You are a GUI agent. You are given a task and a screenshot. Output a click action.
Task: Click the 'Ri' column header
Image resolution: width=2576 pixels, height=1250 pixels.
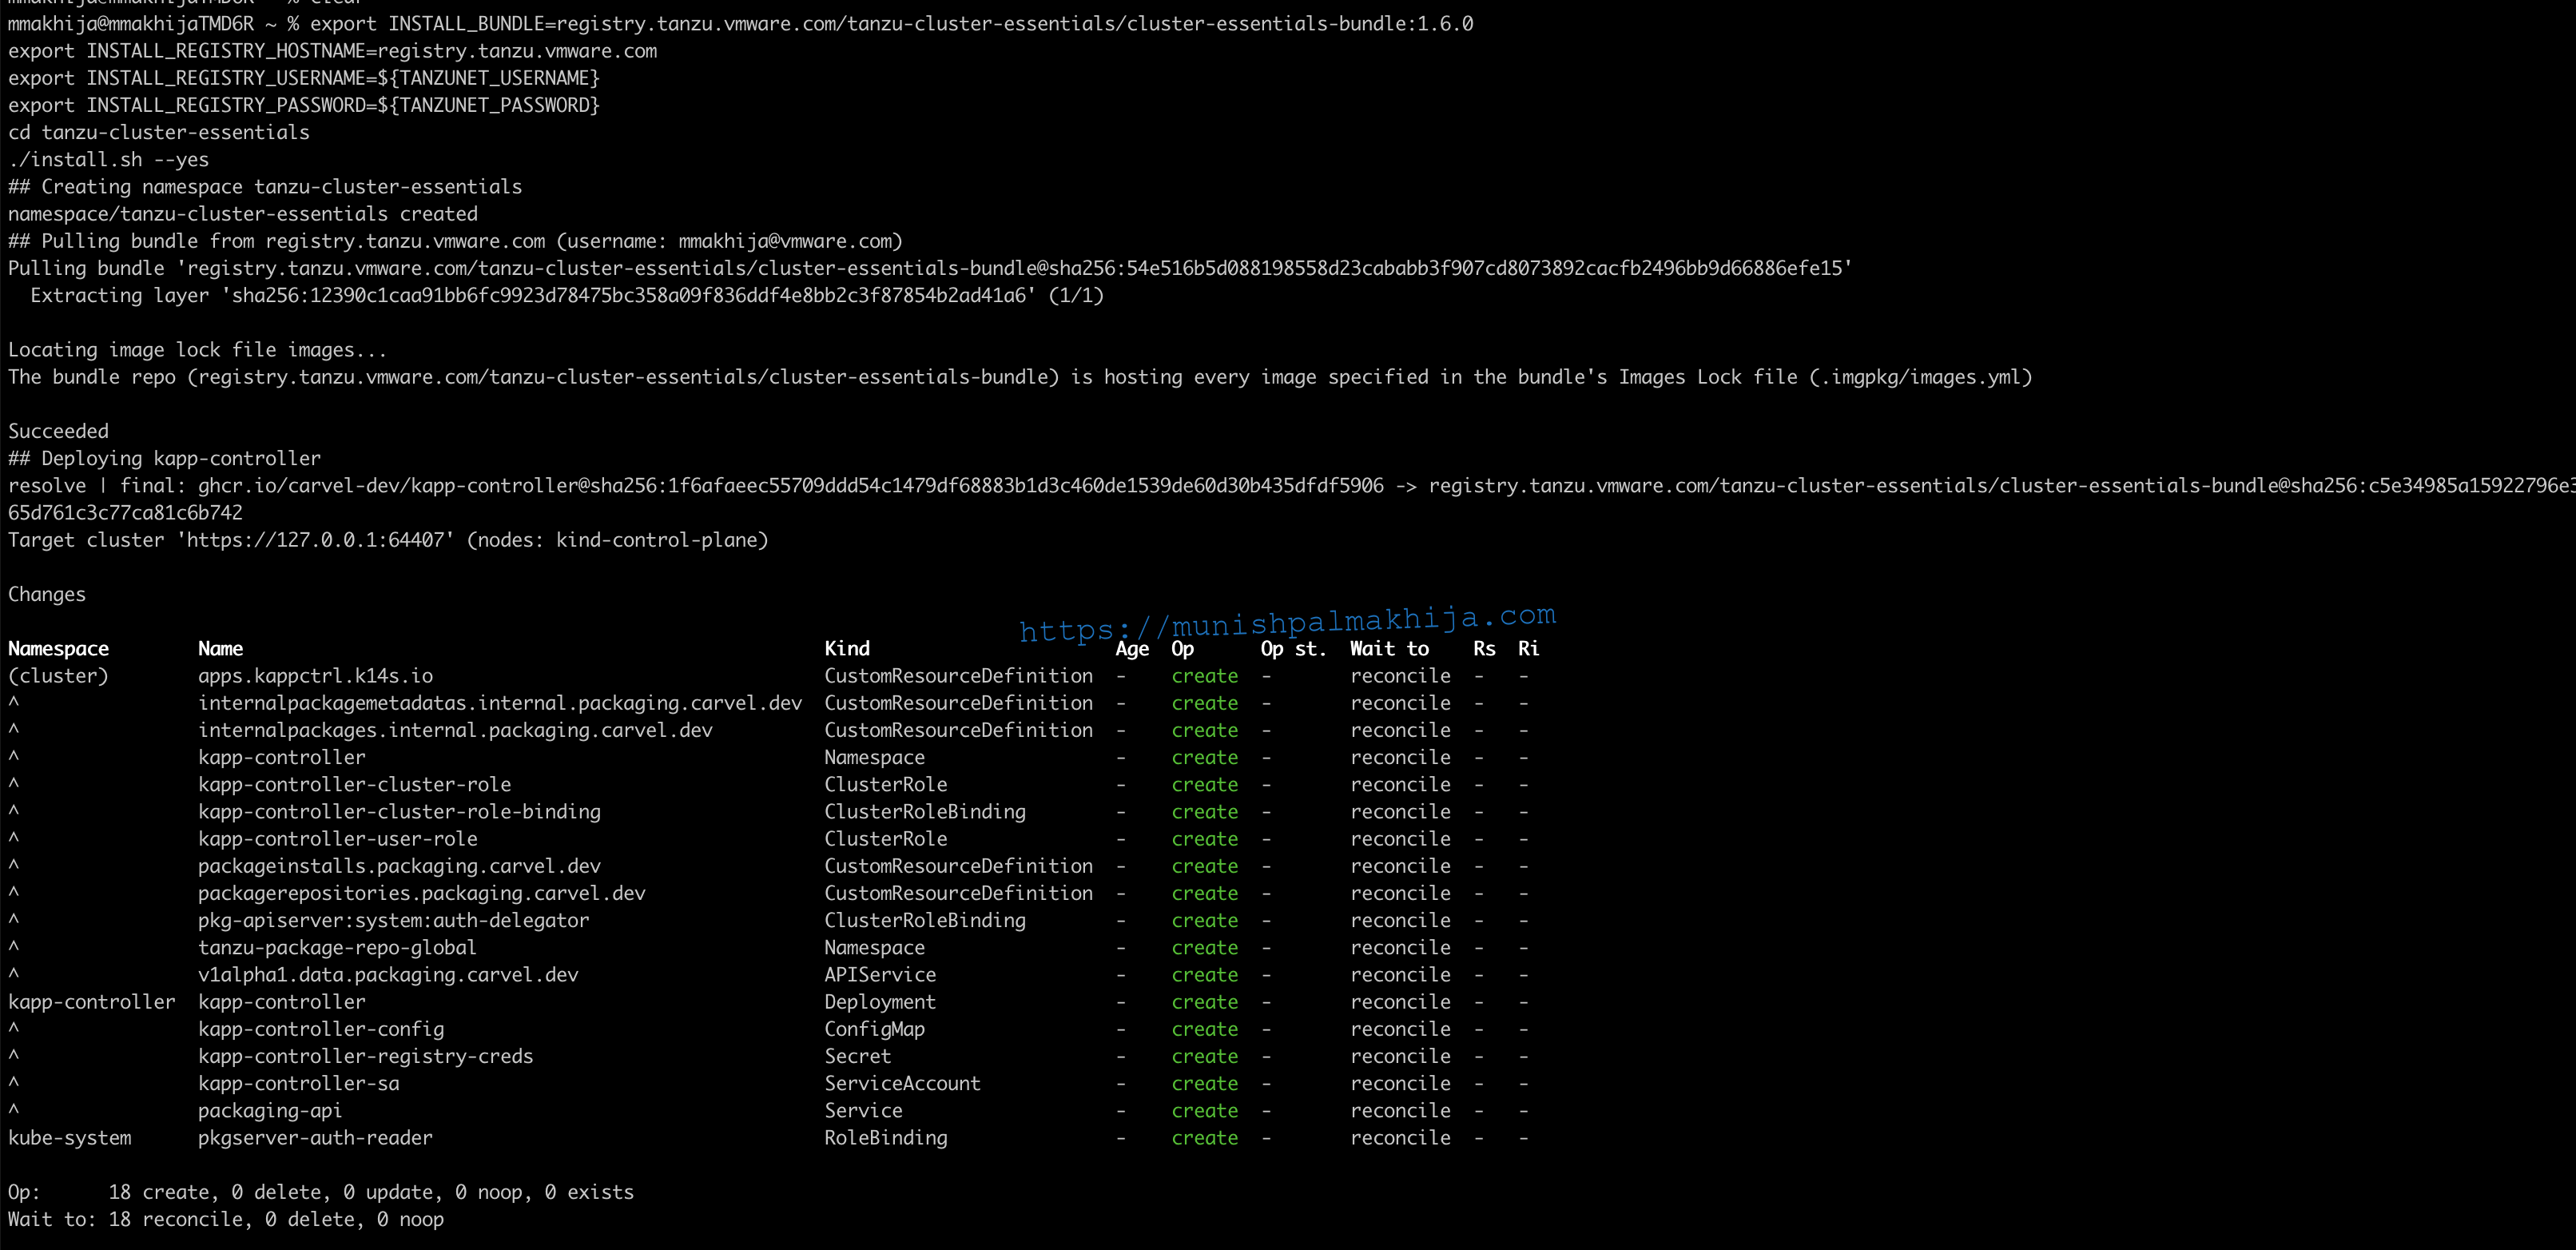[x=1528, y=648]
